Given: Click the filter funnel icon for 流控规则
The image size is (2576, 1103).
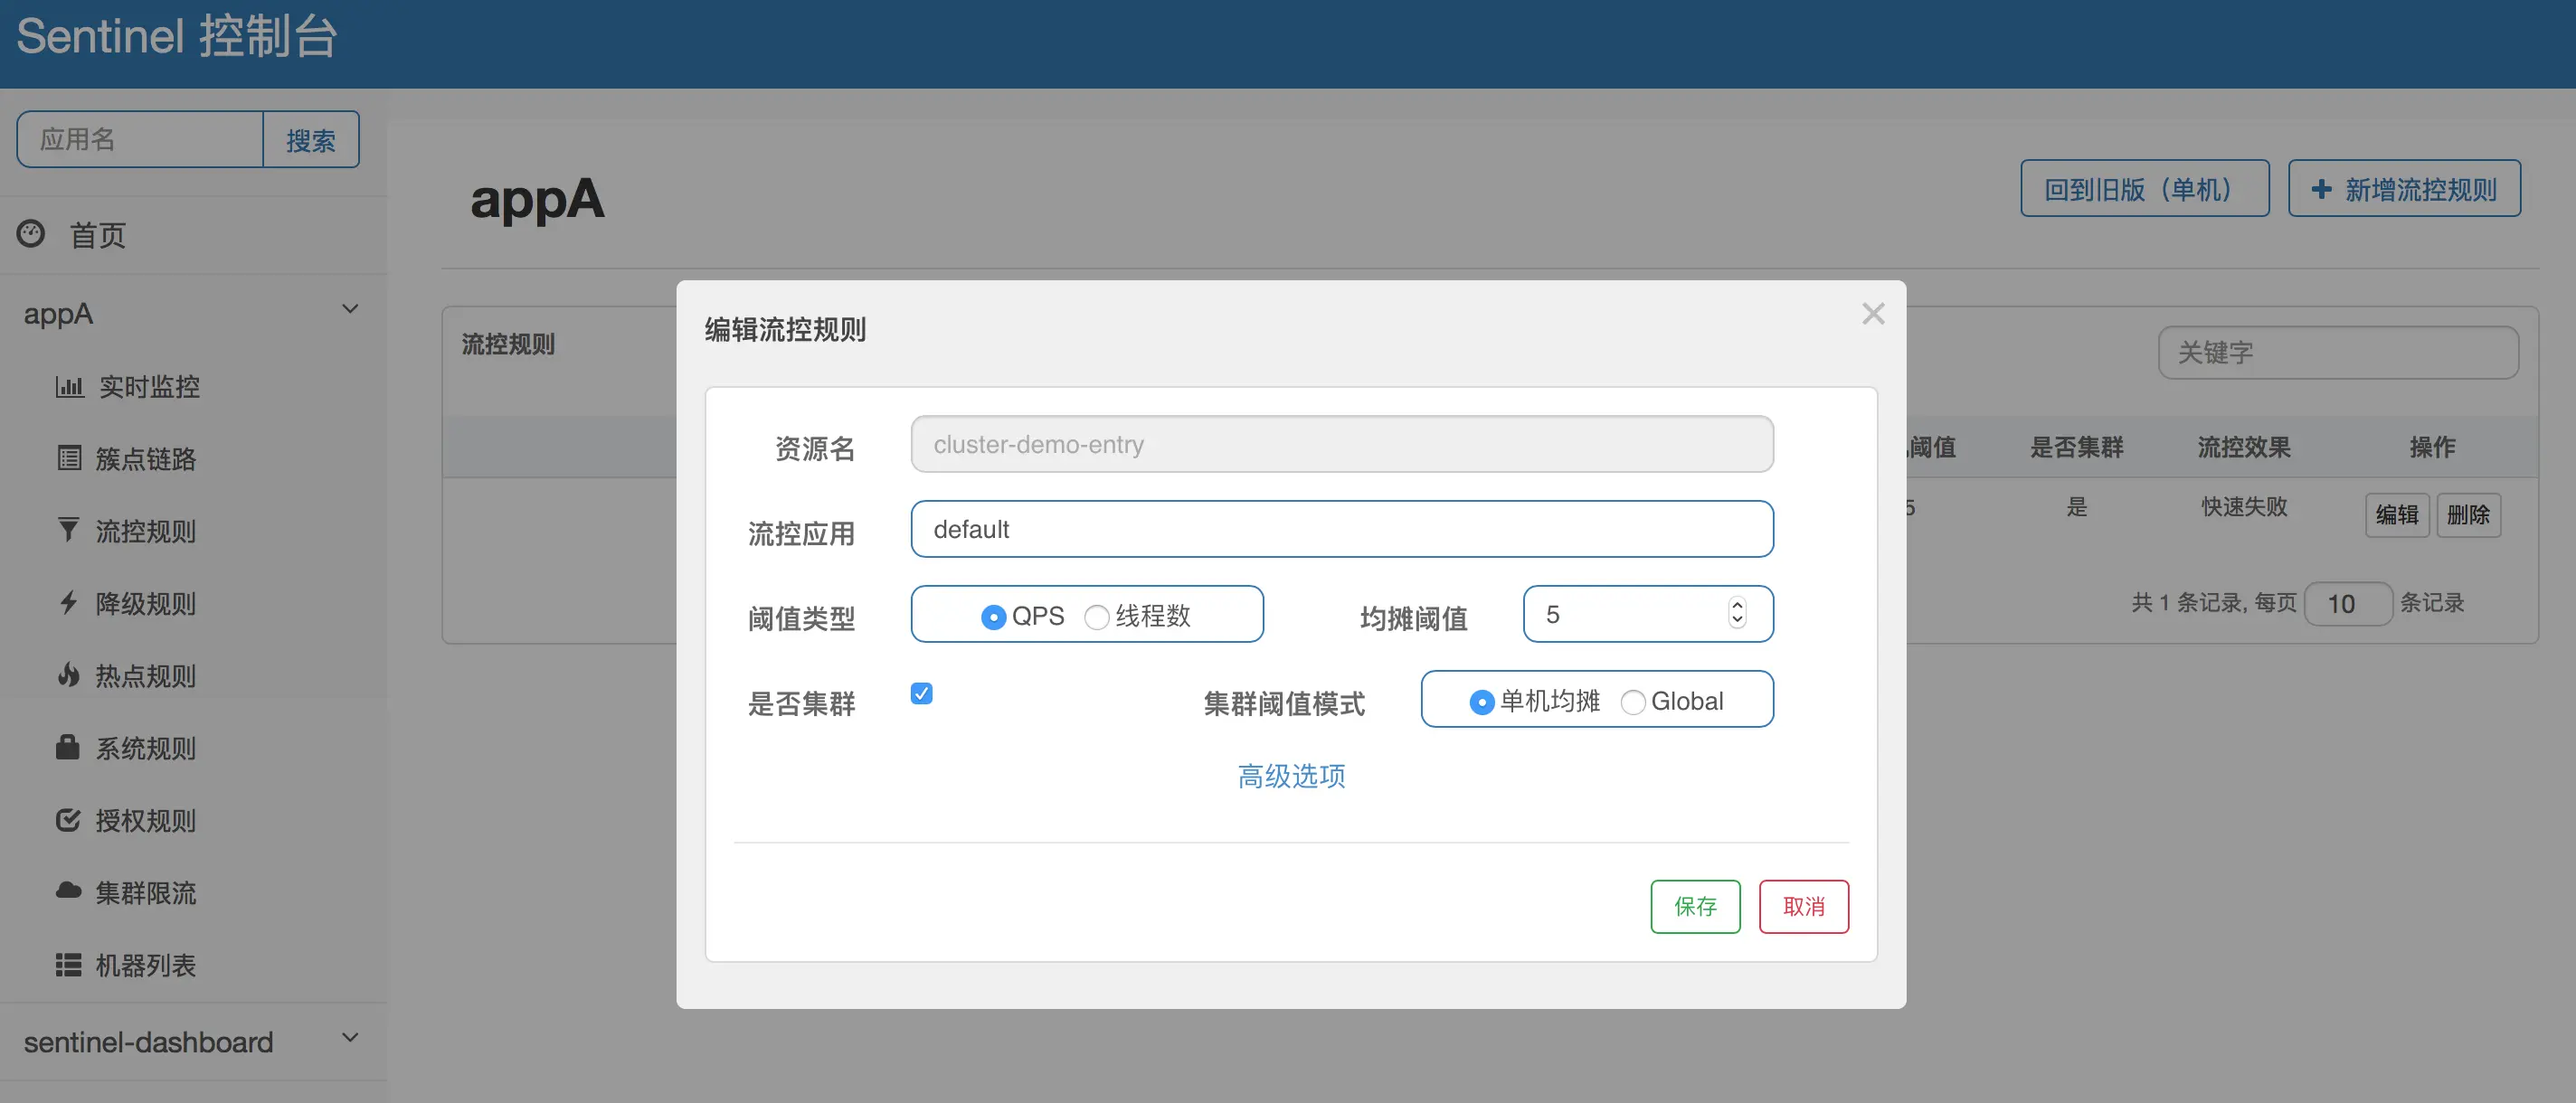Looking at the screenshot, I should tap(68, 530).
